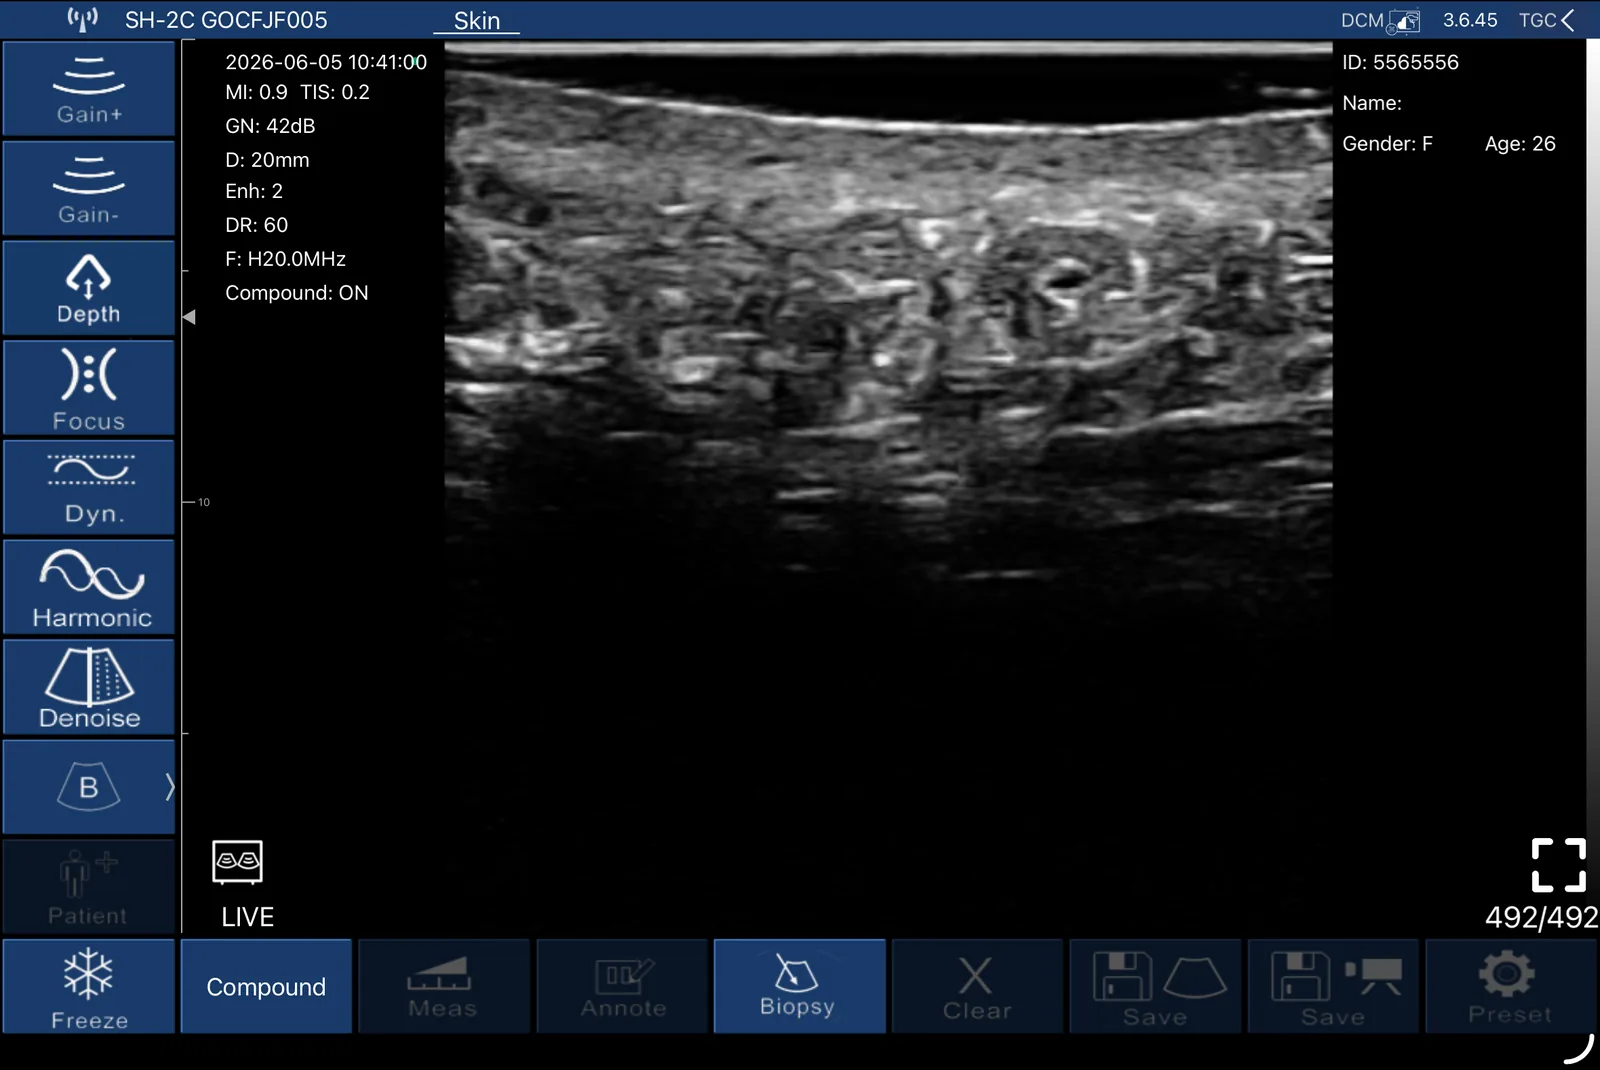Increase gain with Gain+ button
Screen dimensions: 1600x1070
click(x=89, y=89)
